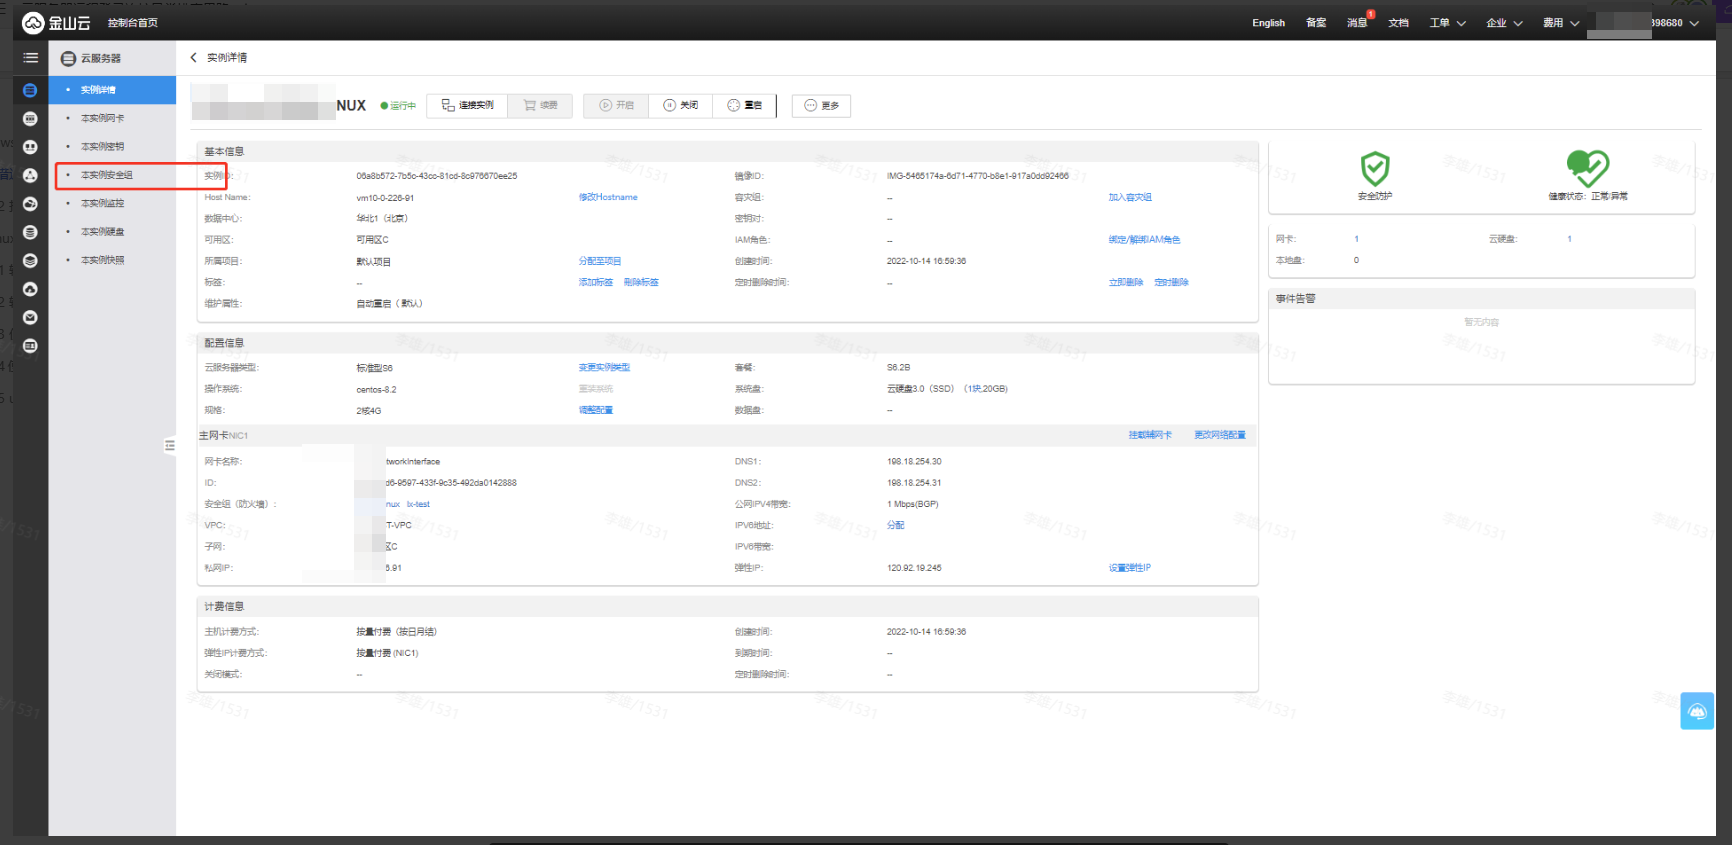Click the 连接实例 button
The image size is (1732, 845).
(x=467, y=106)
